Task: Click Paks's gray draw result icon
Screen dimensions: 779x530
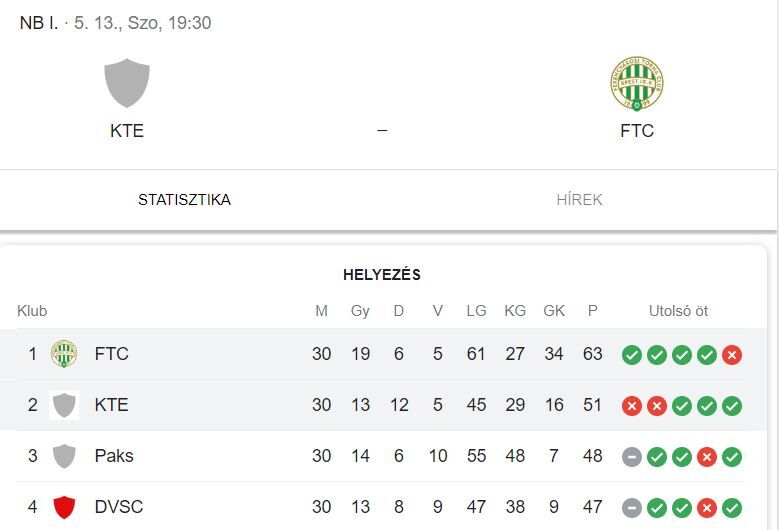Action: click(632, 457)
